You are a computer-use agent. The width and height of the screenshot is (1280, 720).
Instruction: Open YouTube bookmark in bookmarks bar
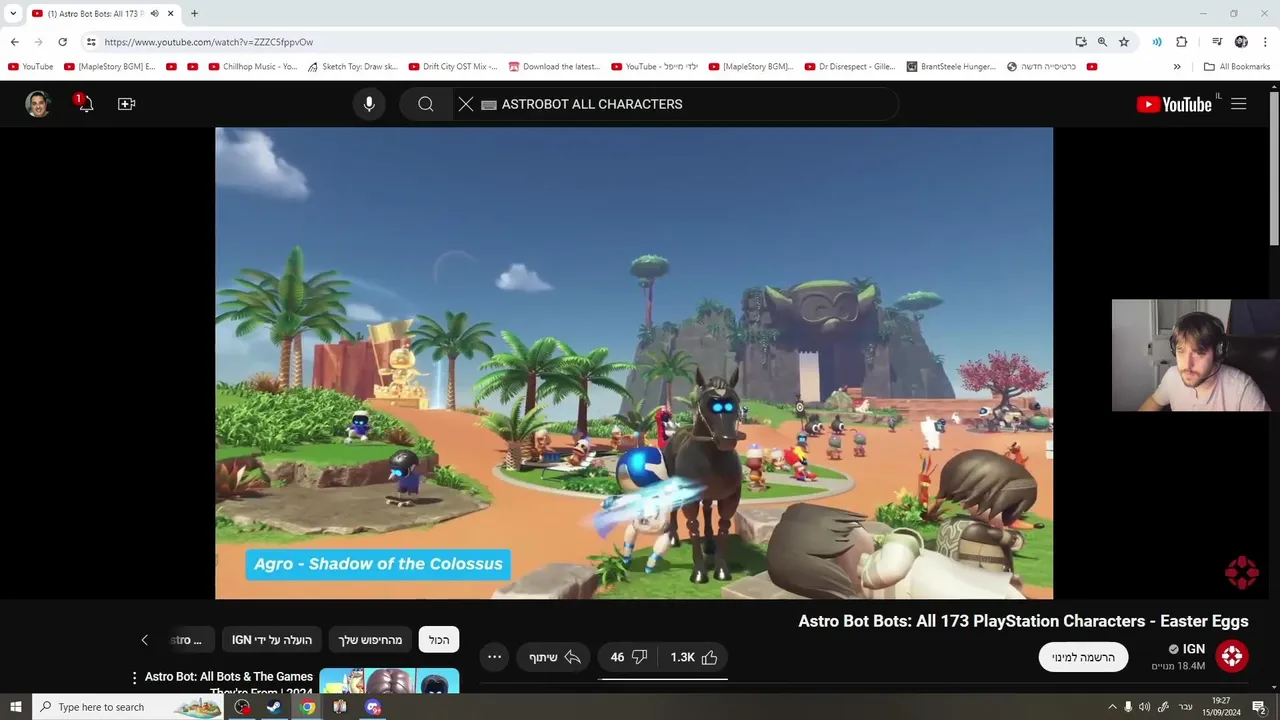coord(30,67)
